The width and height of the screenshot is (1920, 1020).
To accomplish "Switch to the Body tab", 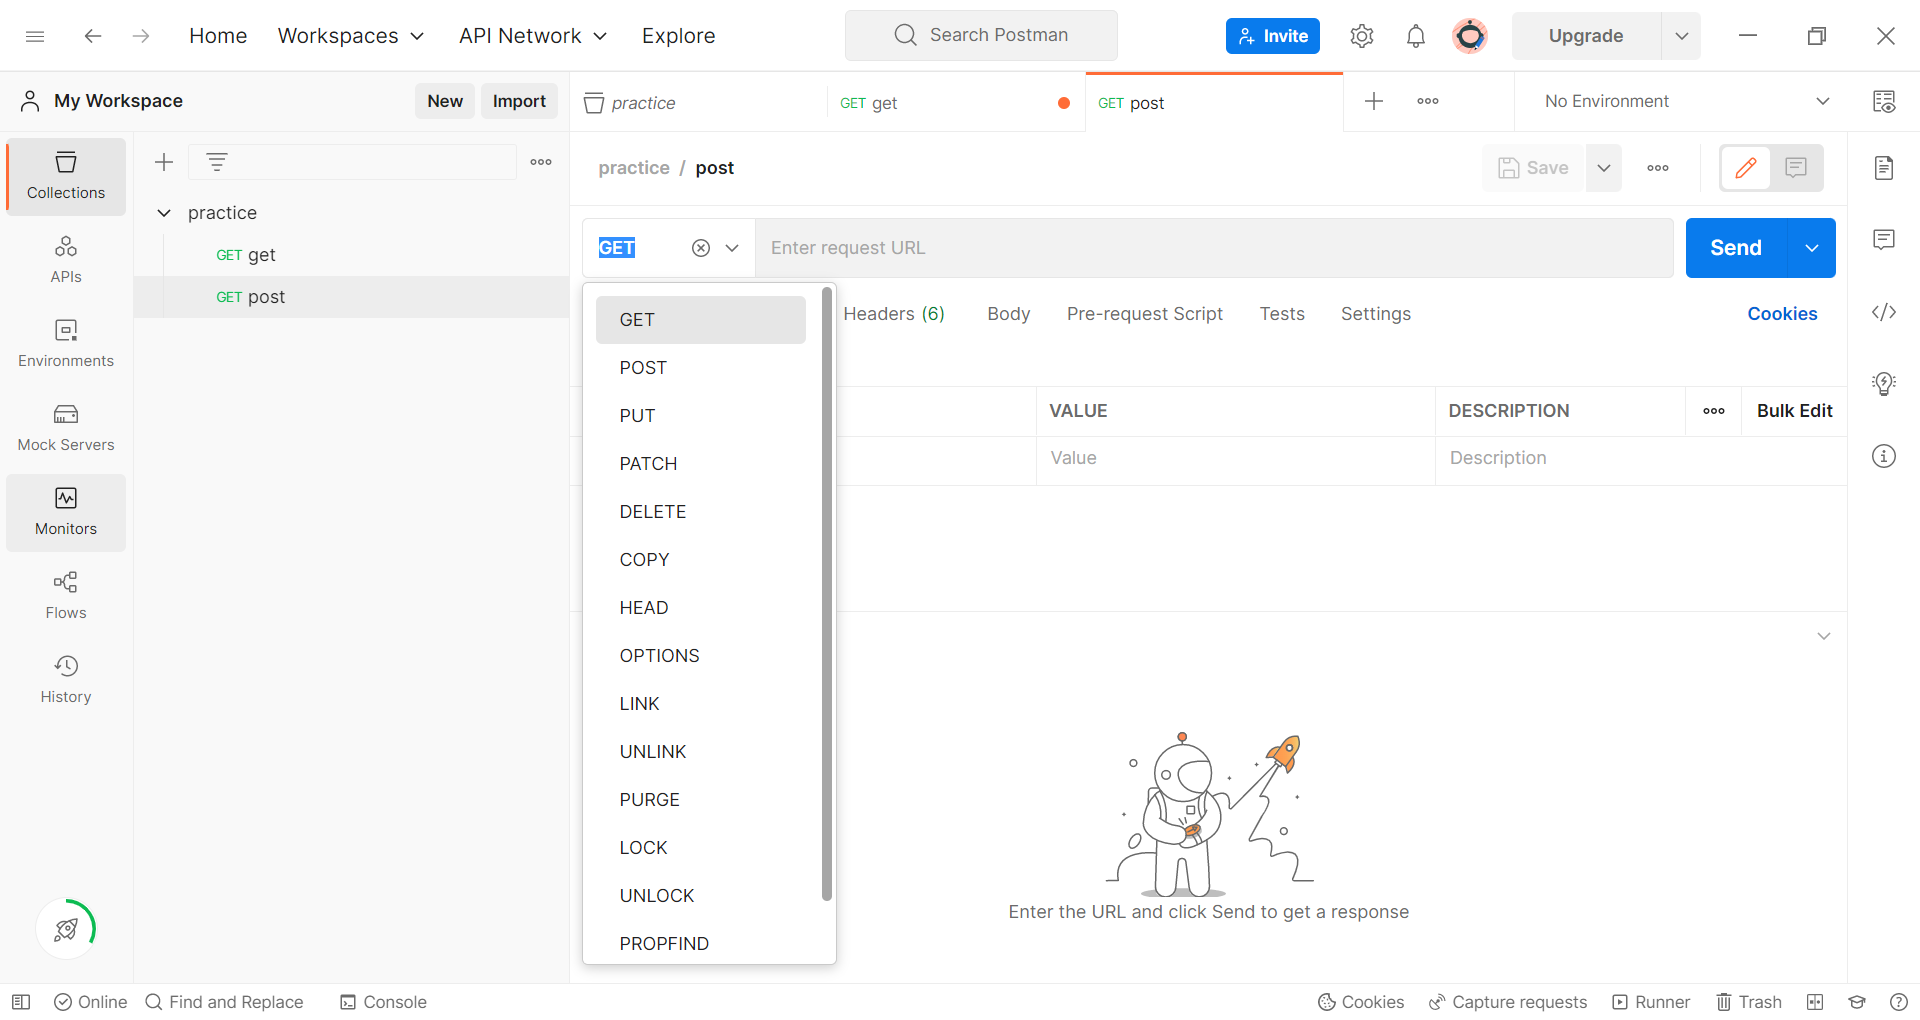I will tap(1008, 314).
